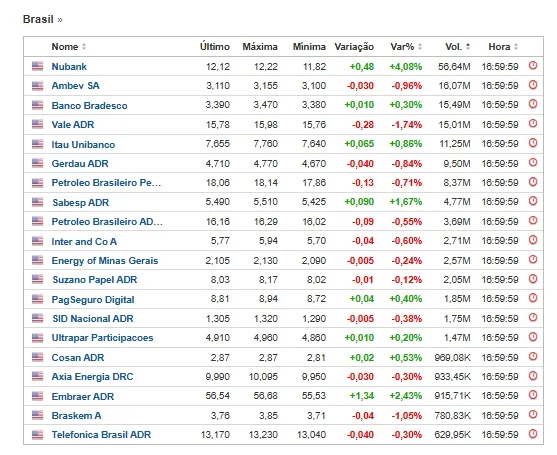Open the Energy of Minas Gerais link
Screen dimensions: 557x455
[105, 261]
